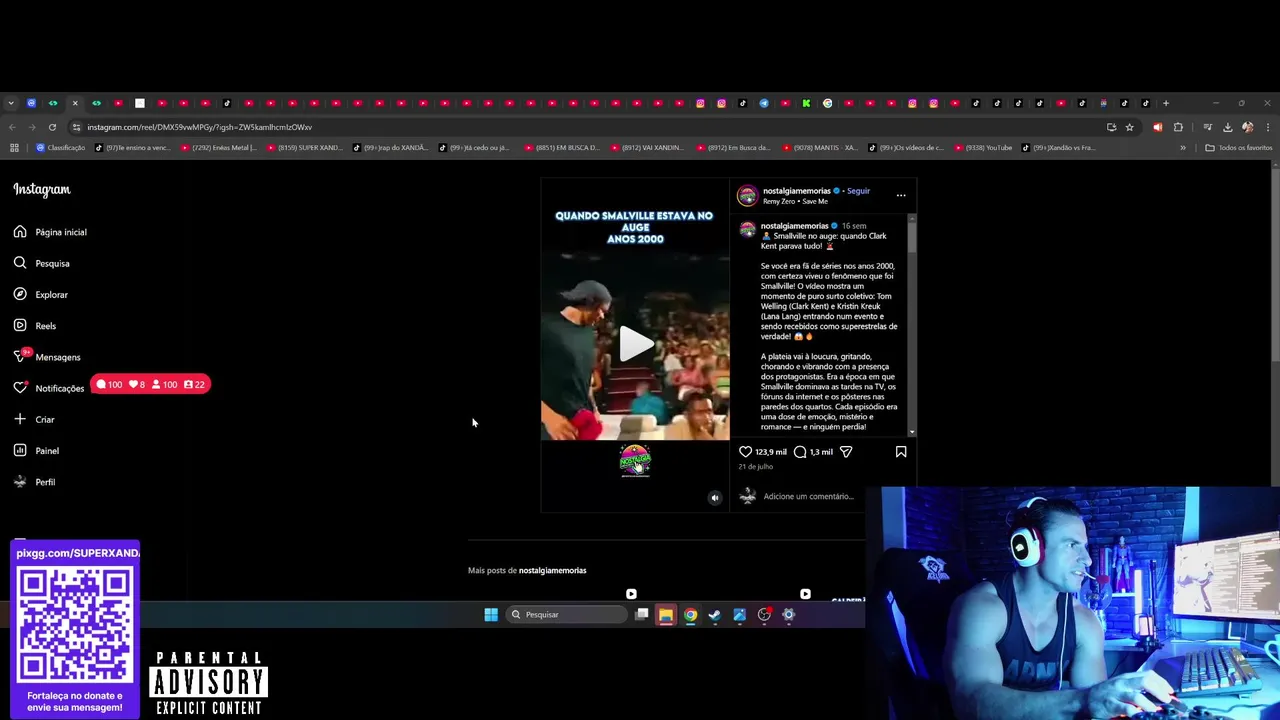Viewport: 1280px width, 720px height.
Task: Switch to the Telegram browser tab
Action: 764,103
